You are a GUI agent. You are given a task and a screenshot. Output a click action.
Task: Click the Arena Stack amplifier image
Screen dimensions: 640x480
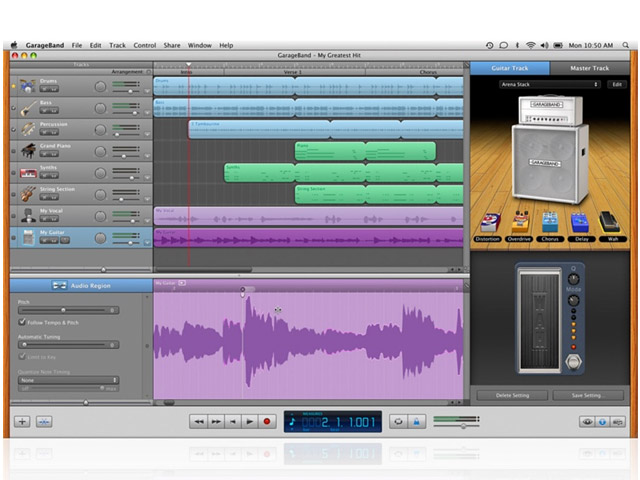(550, 149)
